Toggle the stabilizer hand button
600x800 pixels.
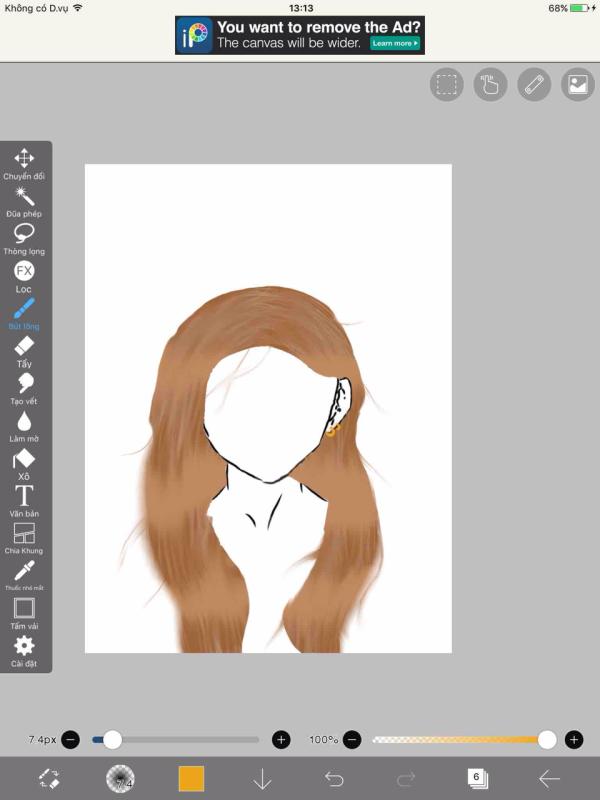[x=490, y=85]
